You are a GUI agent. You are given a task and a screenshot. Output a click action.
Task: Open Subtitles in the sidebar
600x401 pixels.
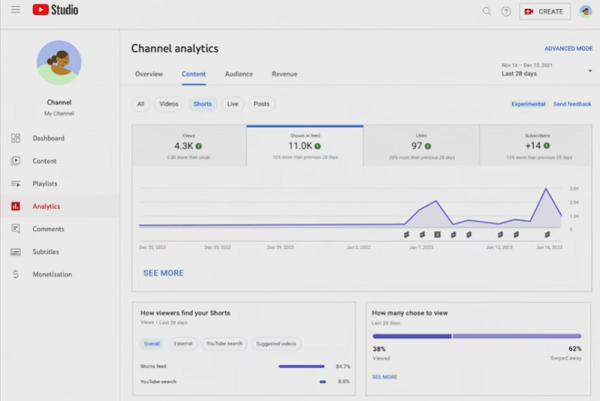pos(46,252)
